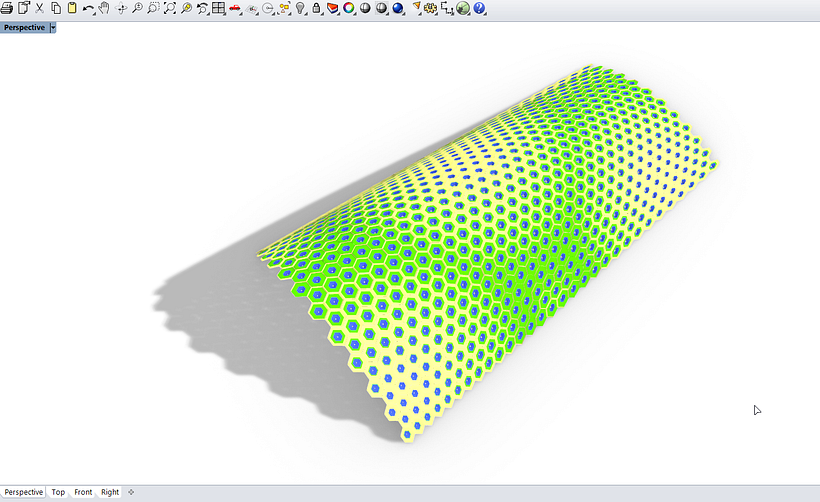
Task: Click the blue Render sphere icon
Action: (398, 8)
